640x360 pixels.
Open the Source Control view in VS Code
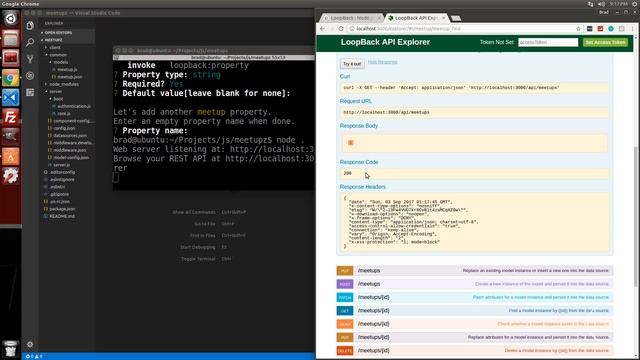click(30, 59)
